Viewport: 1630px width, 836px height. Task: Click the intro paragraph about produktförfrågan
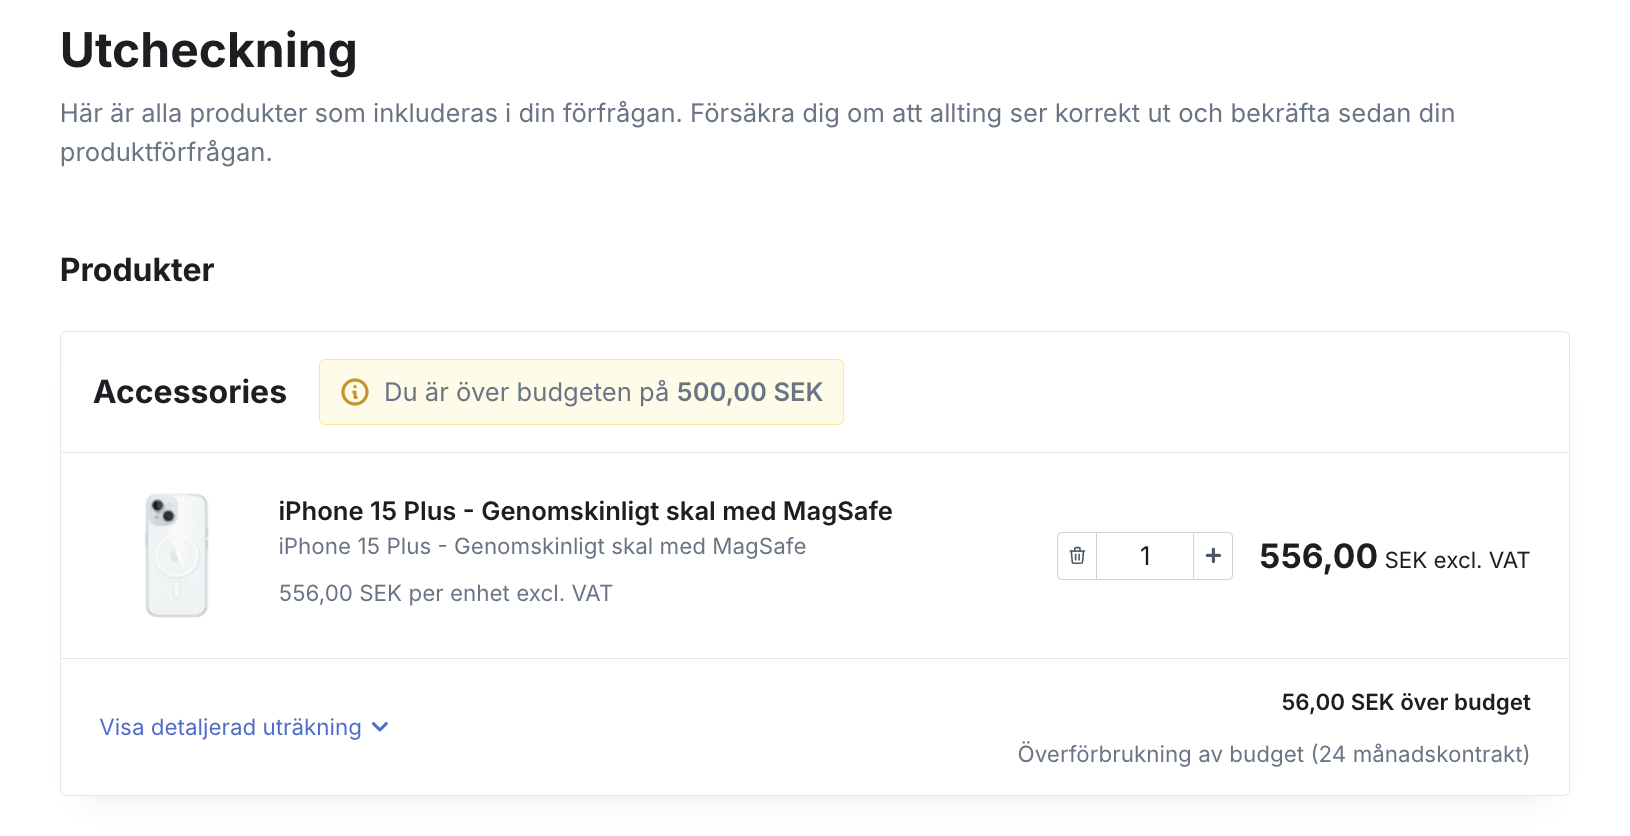757,132
